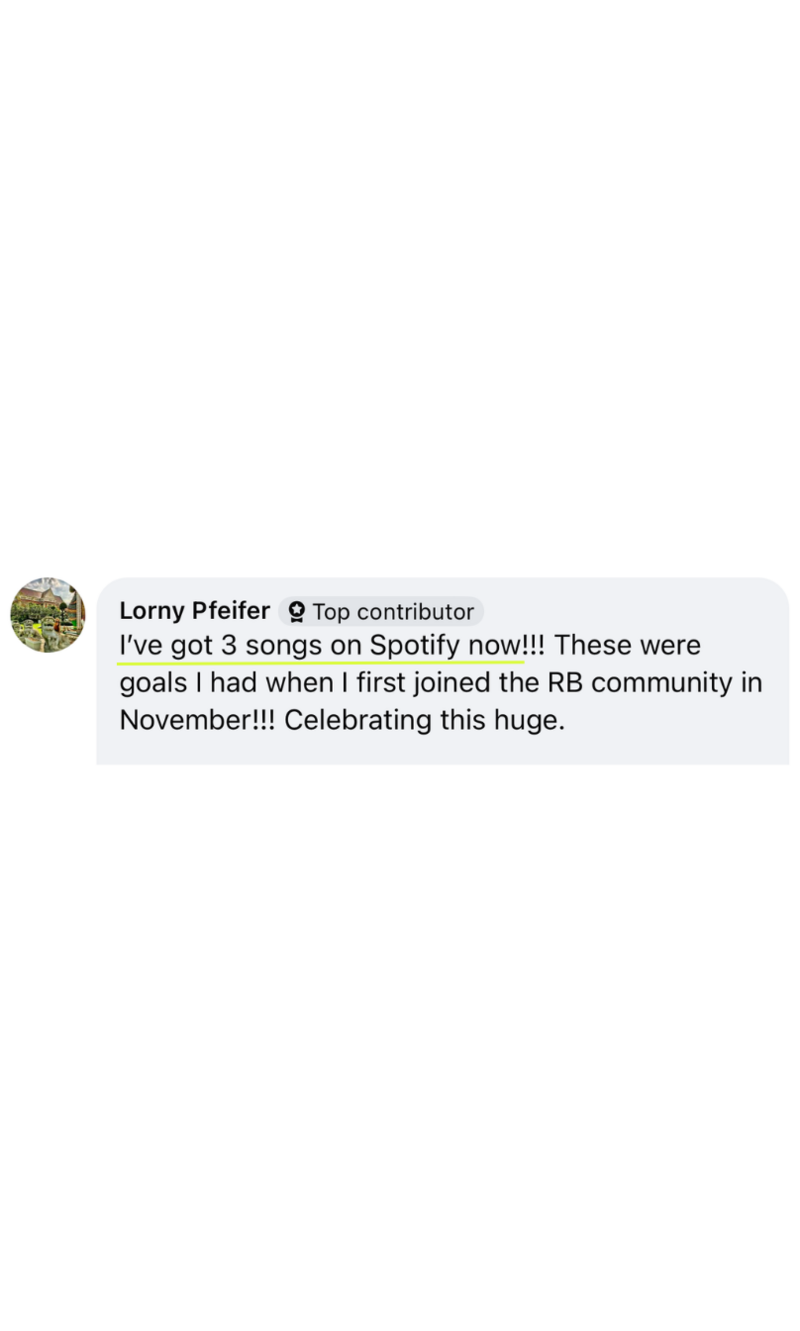Click the words 3 songs
Viewport: 800px width, 1331px height.
pyautogui.click(x=264, y=646)
